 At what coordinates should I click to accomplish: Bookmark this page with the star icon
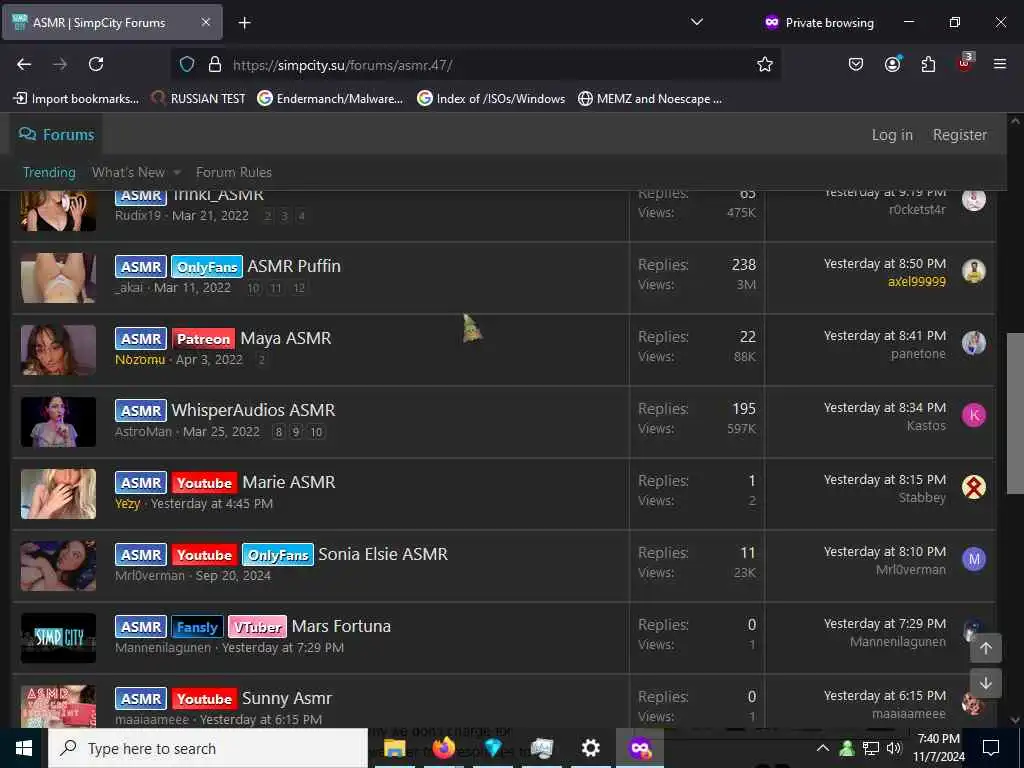pos(765,64)
